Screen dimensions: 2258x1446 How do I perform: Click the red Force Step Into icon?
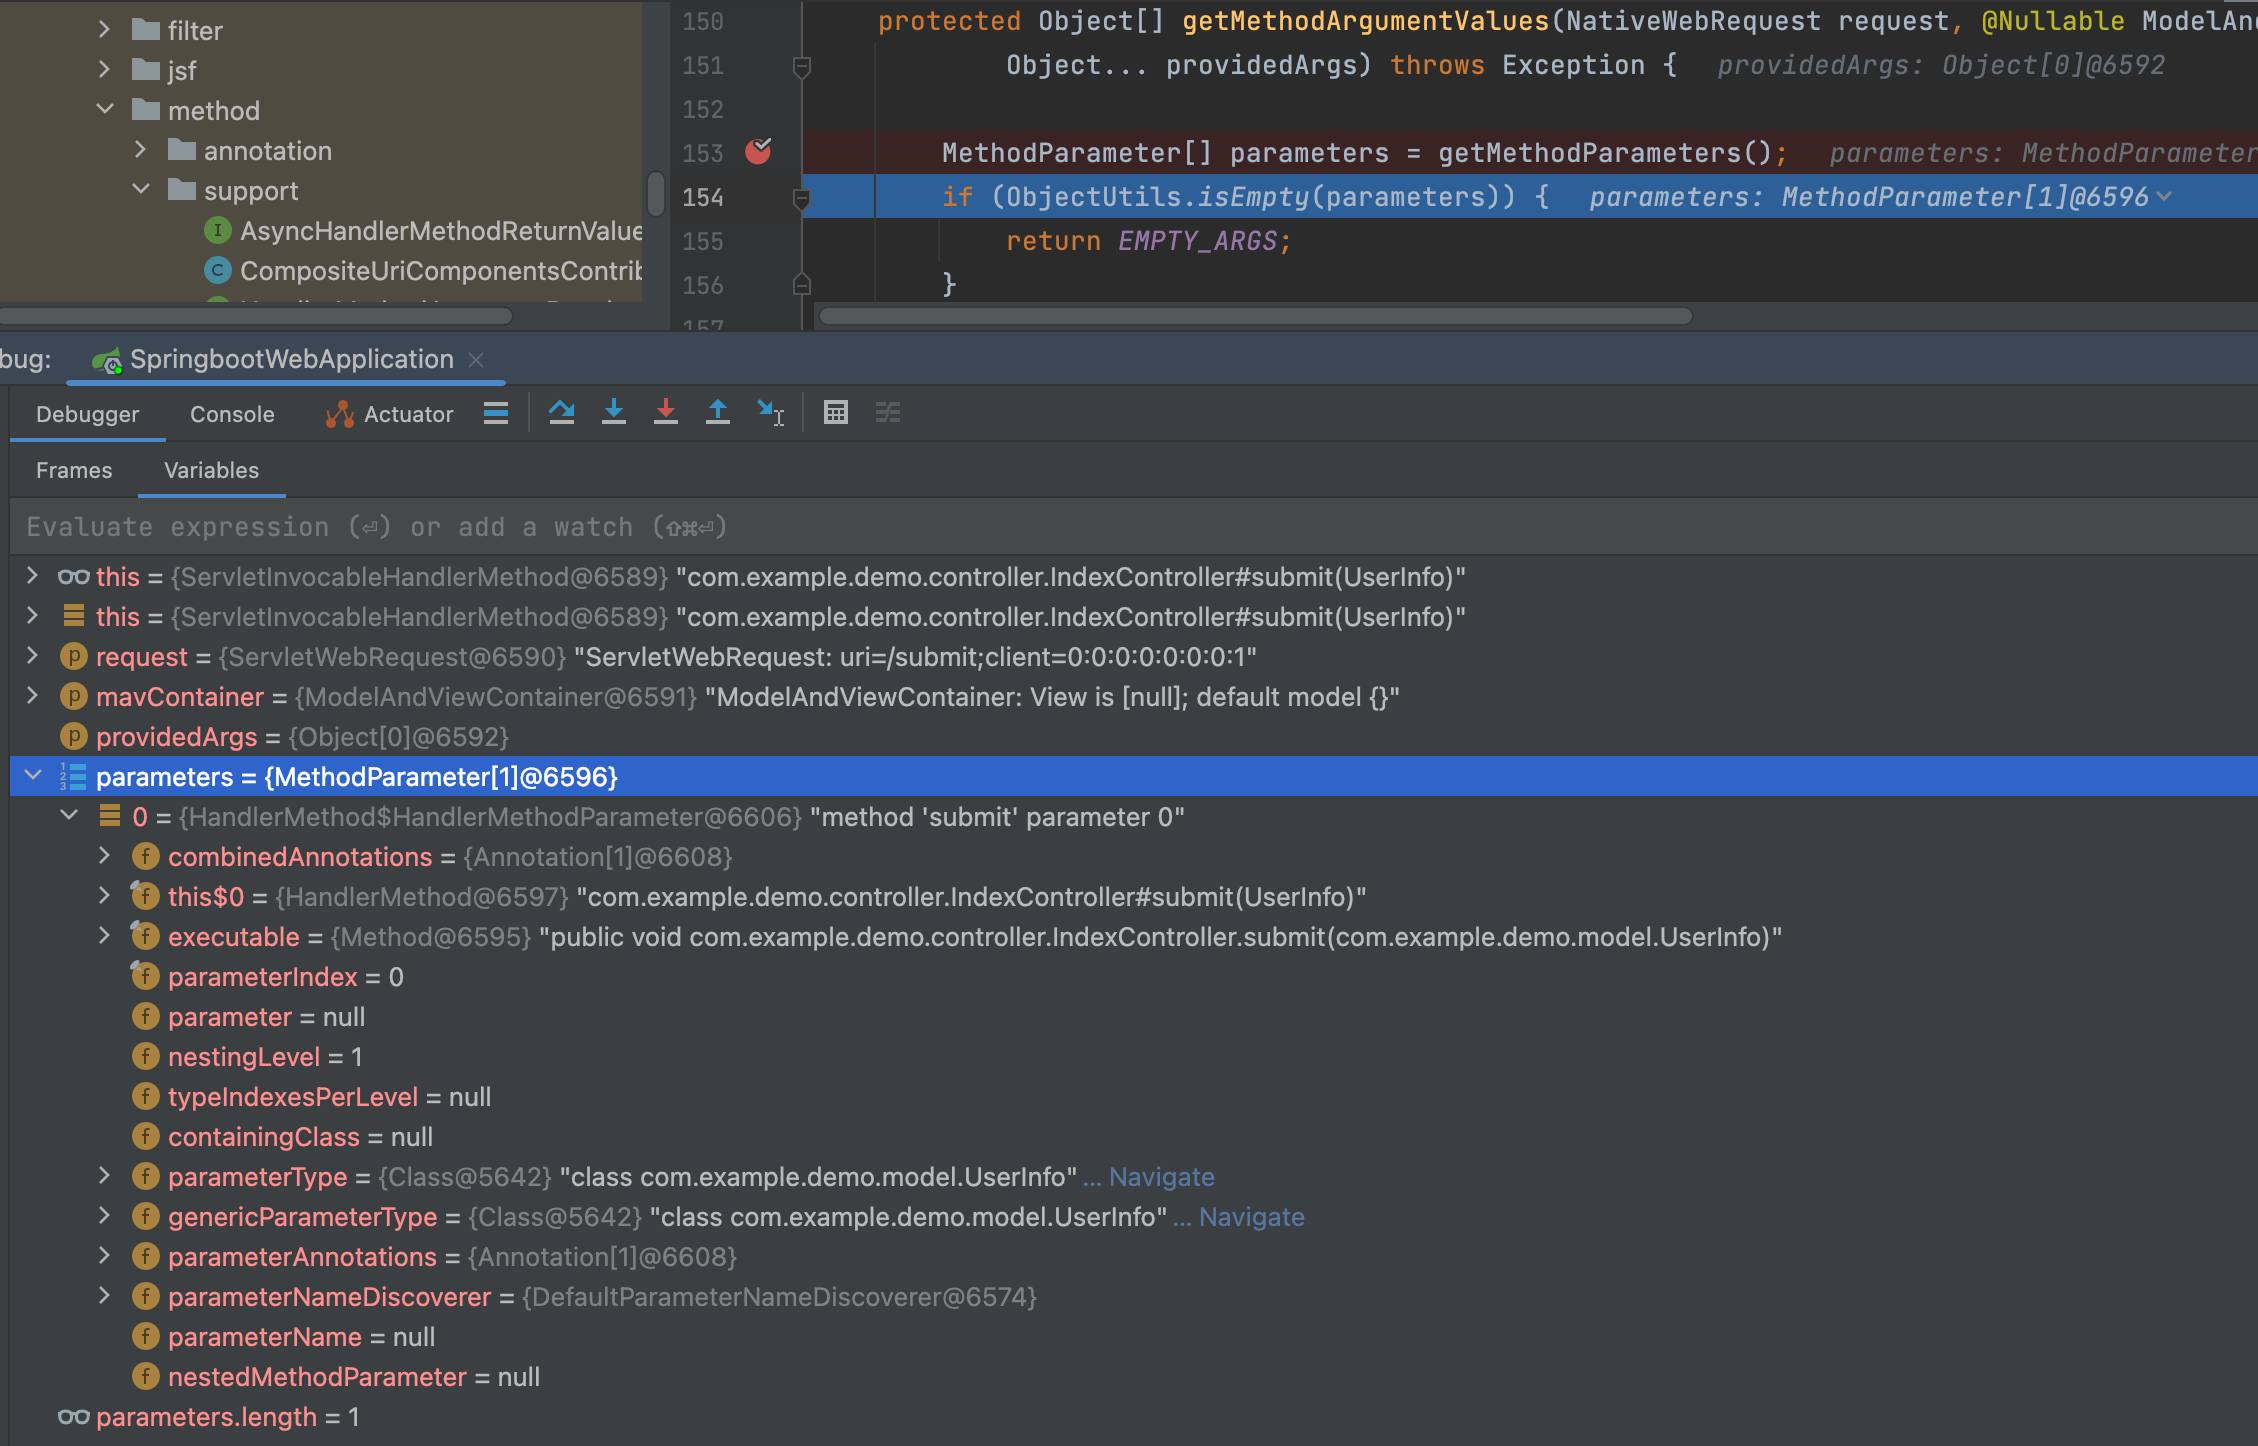pyautogui.click(x=666, y=413)
